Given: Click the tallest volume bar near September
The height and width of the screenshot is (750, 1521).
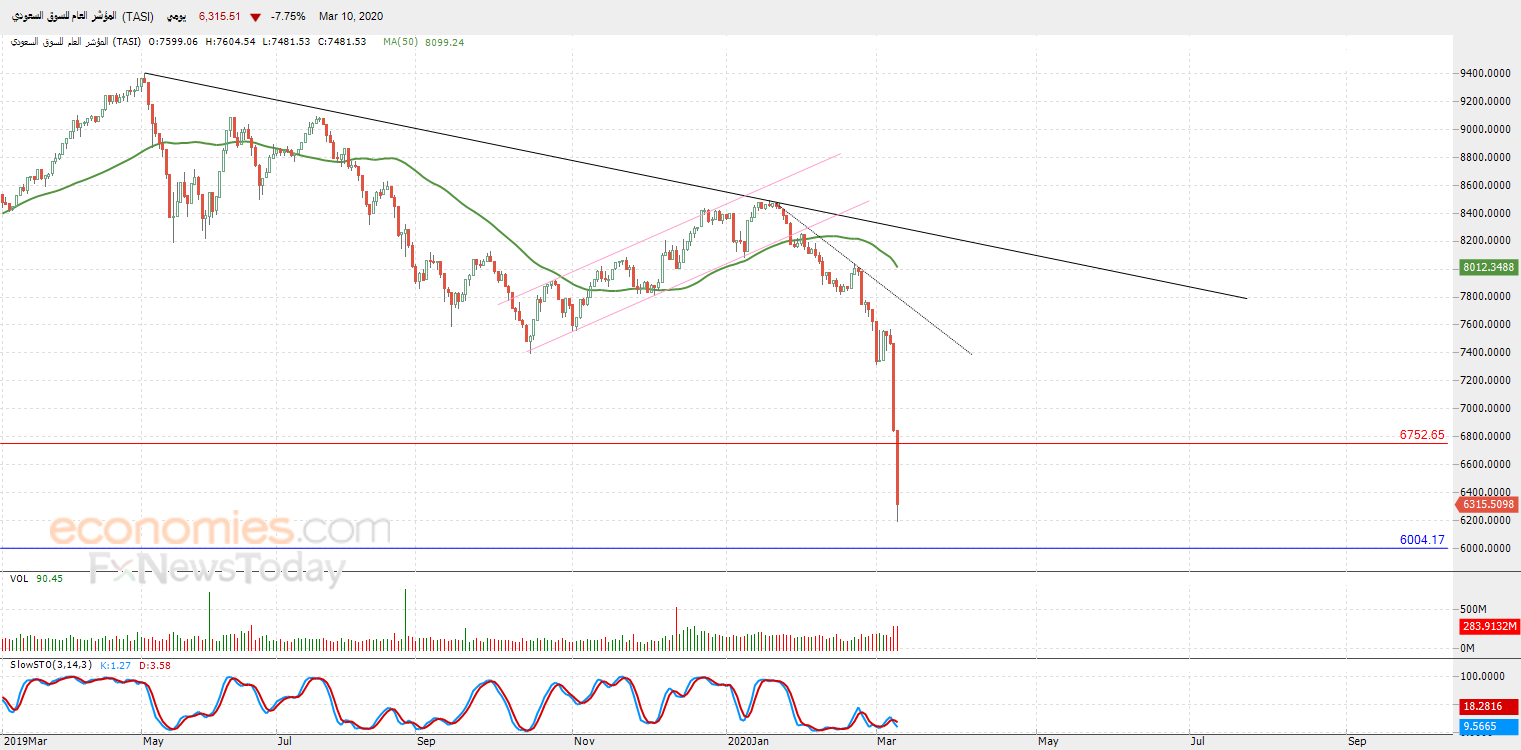Looking at the screenshot, I should [x=405, y=620].
